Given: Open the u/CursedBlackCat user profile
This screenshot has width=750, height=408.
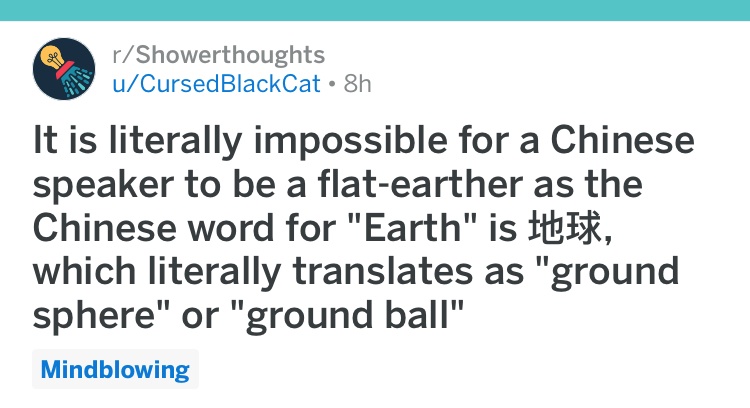Looking at the screenshot, I should tap(216, 84).
